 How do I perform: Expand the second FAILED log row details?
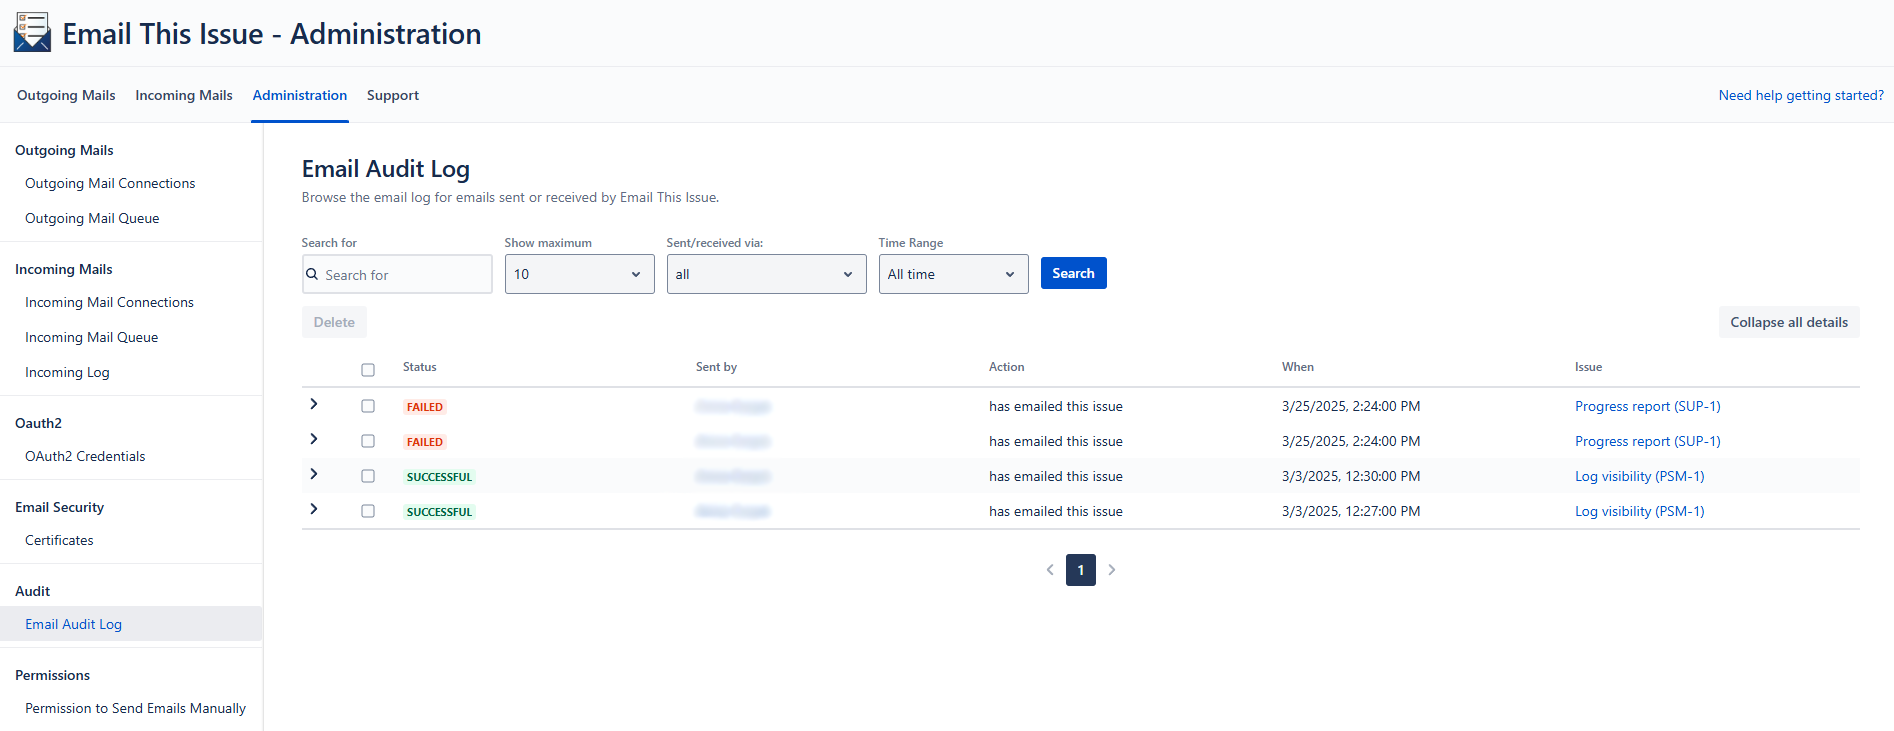[314, 439]
